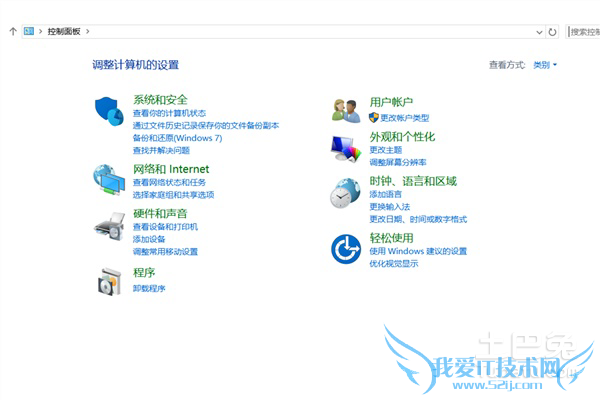Click the 添加语言 link
This screenshot has width=600, height=400.
click(x=386, y=194)
